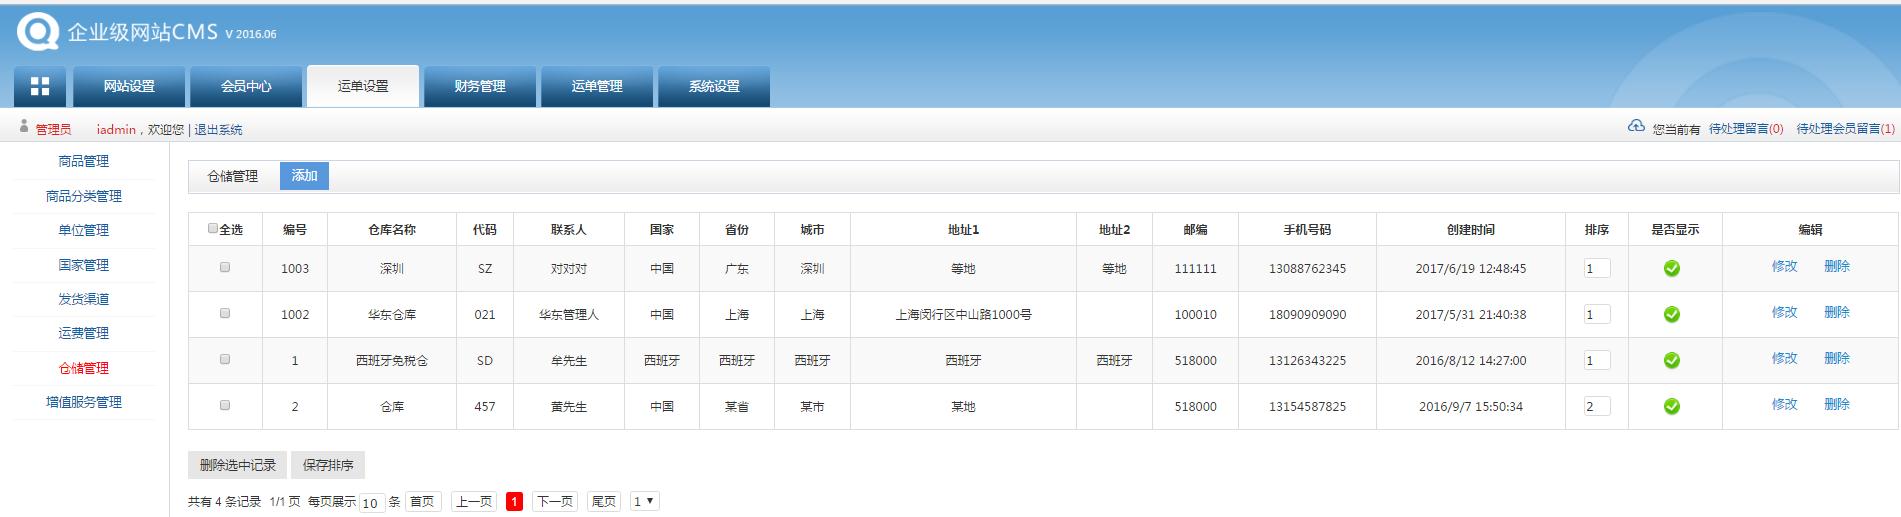Open the 财务管理 navigation tab

click(480, 87)
